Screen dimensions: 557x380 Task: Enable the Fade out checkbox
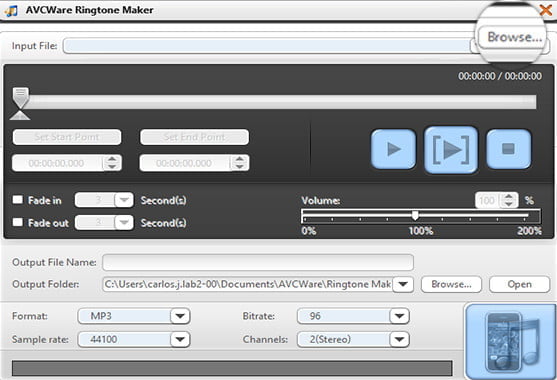(x=18, y=222)
